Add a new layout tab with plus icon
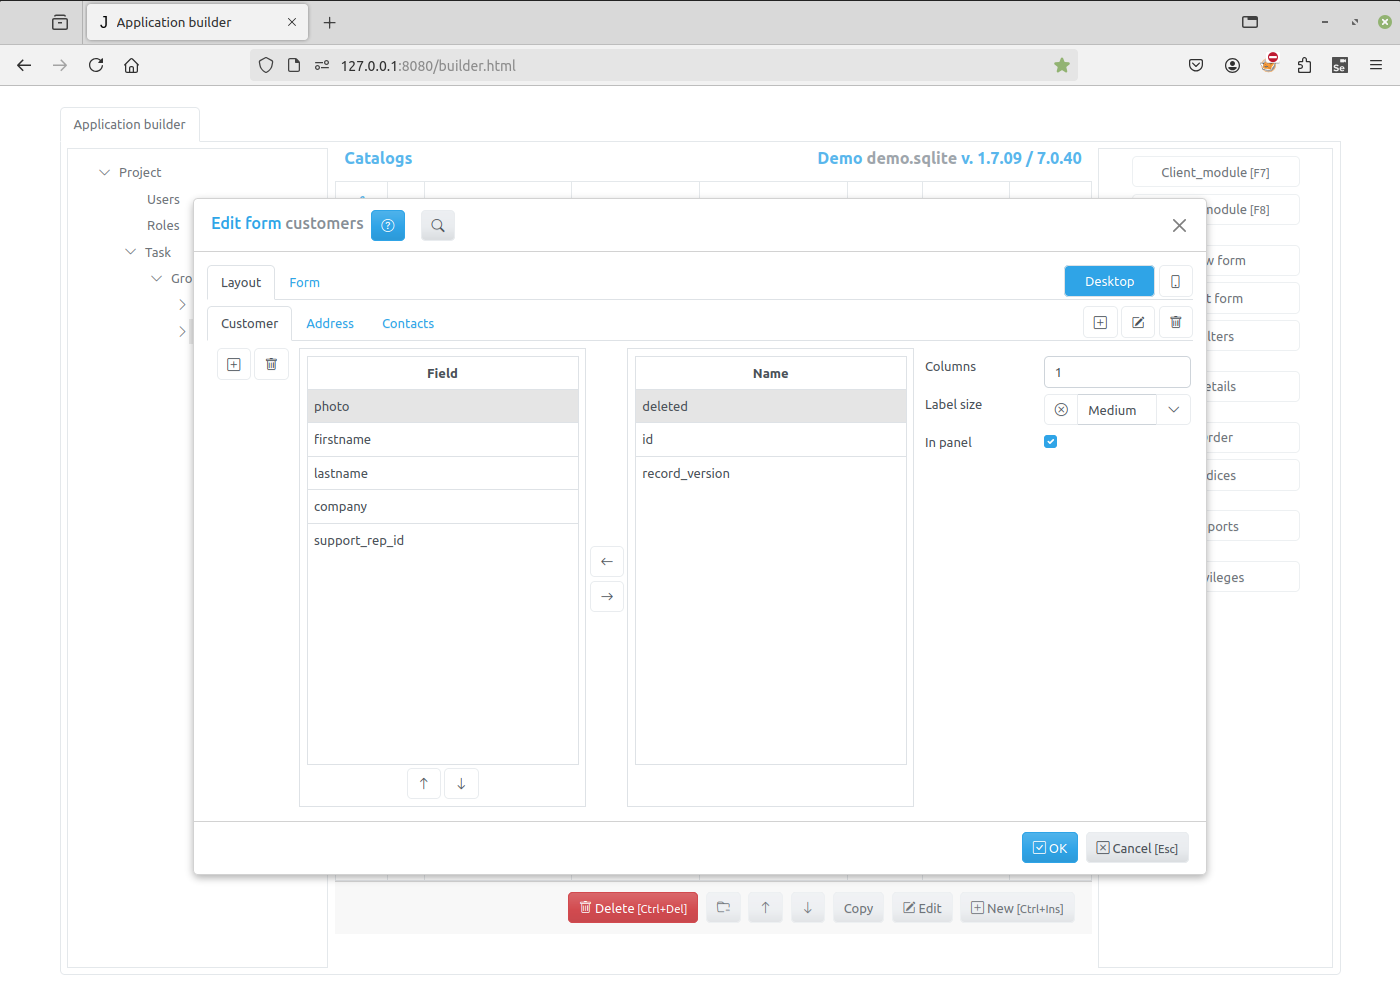This screenshot has height=987, width=1400. [x=1100, y=322]
